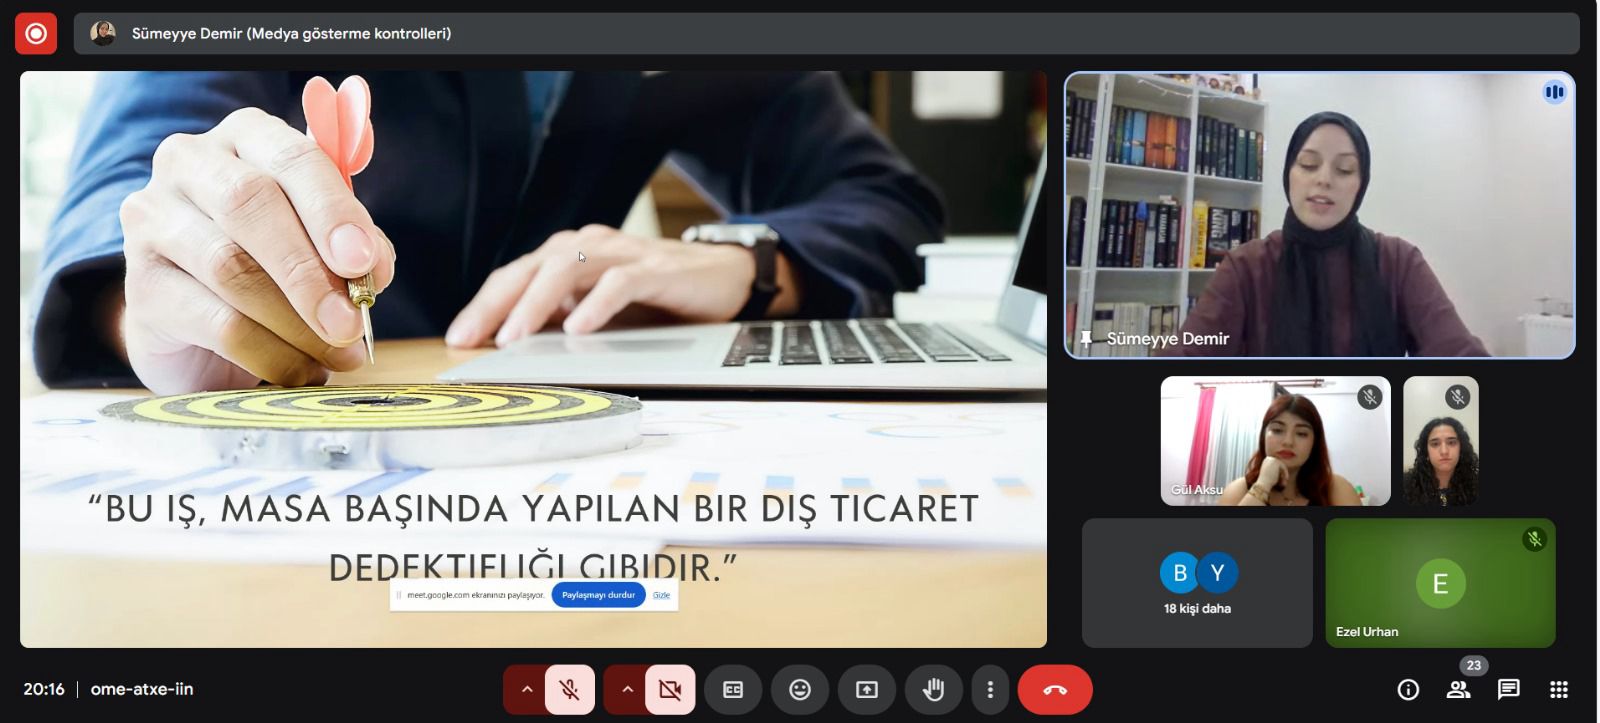Screen dimensions: 1600x723
Task: Toggle closed captions on
Action: [733, 690]
